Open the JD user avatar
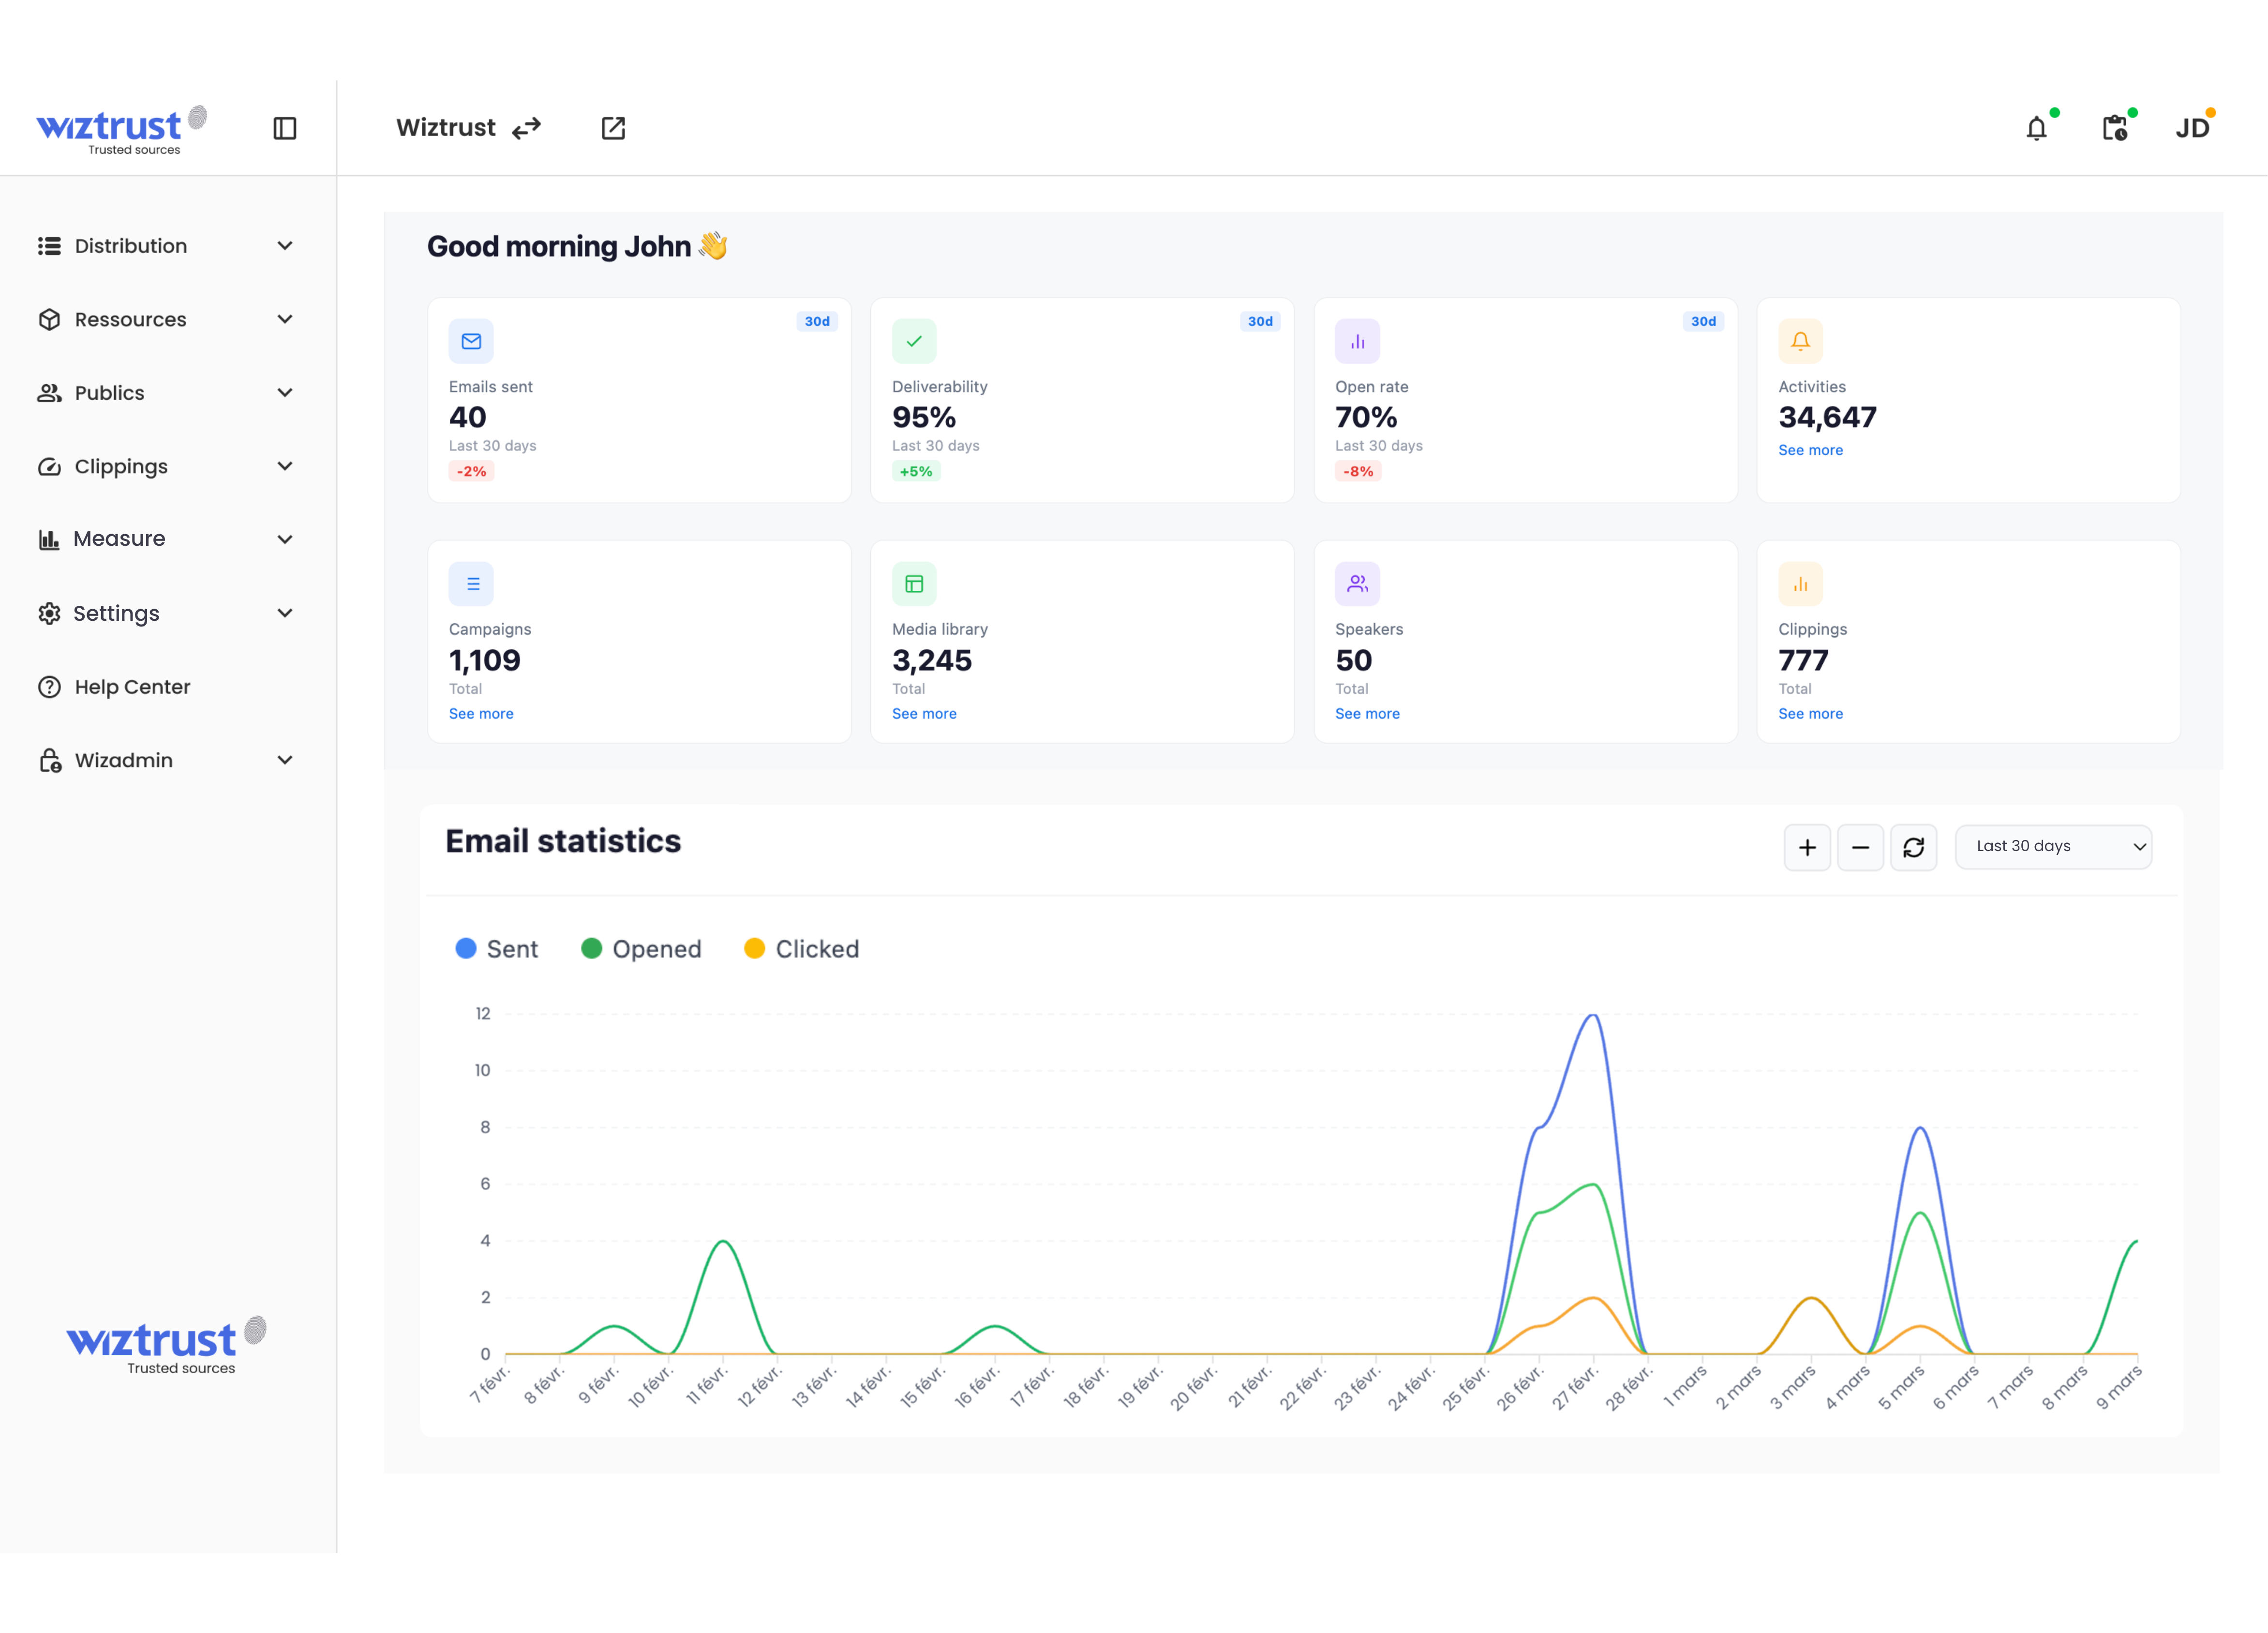The height and width of the screenshot is (1633, 2268). 2192,128
